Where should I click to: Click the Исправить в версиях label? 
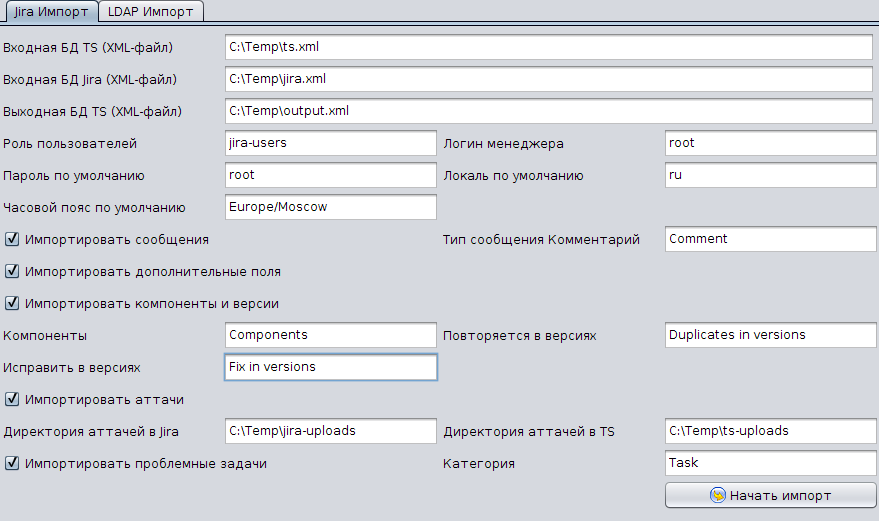72,367
